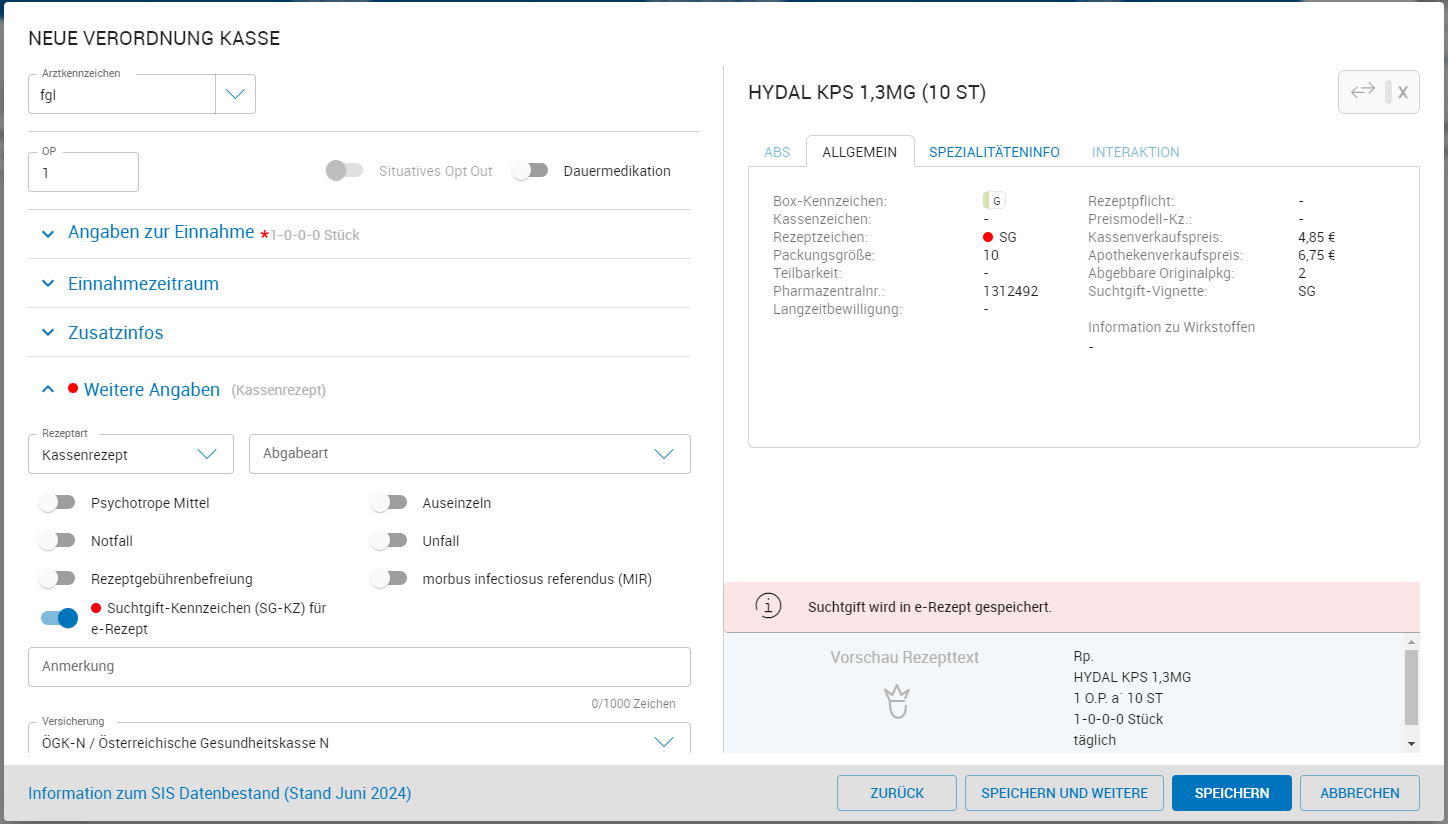Screen dimensions: 1448x824
Task: Click the Speichern button
Action: [1231, 793]
